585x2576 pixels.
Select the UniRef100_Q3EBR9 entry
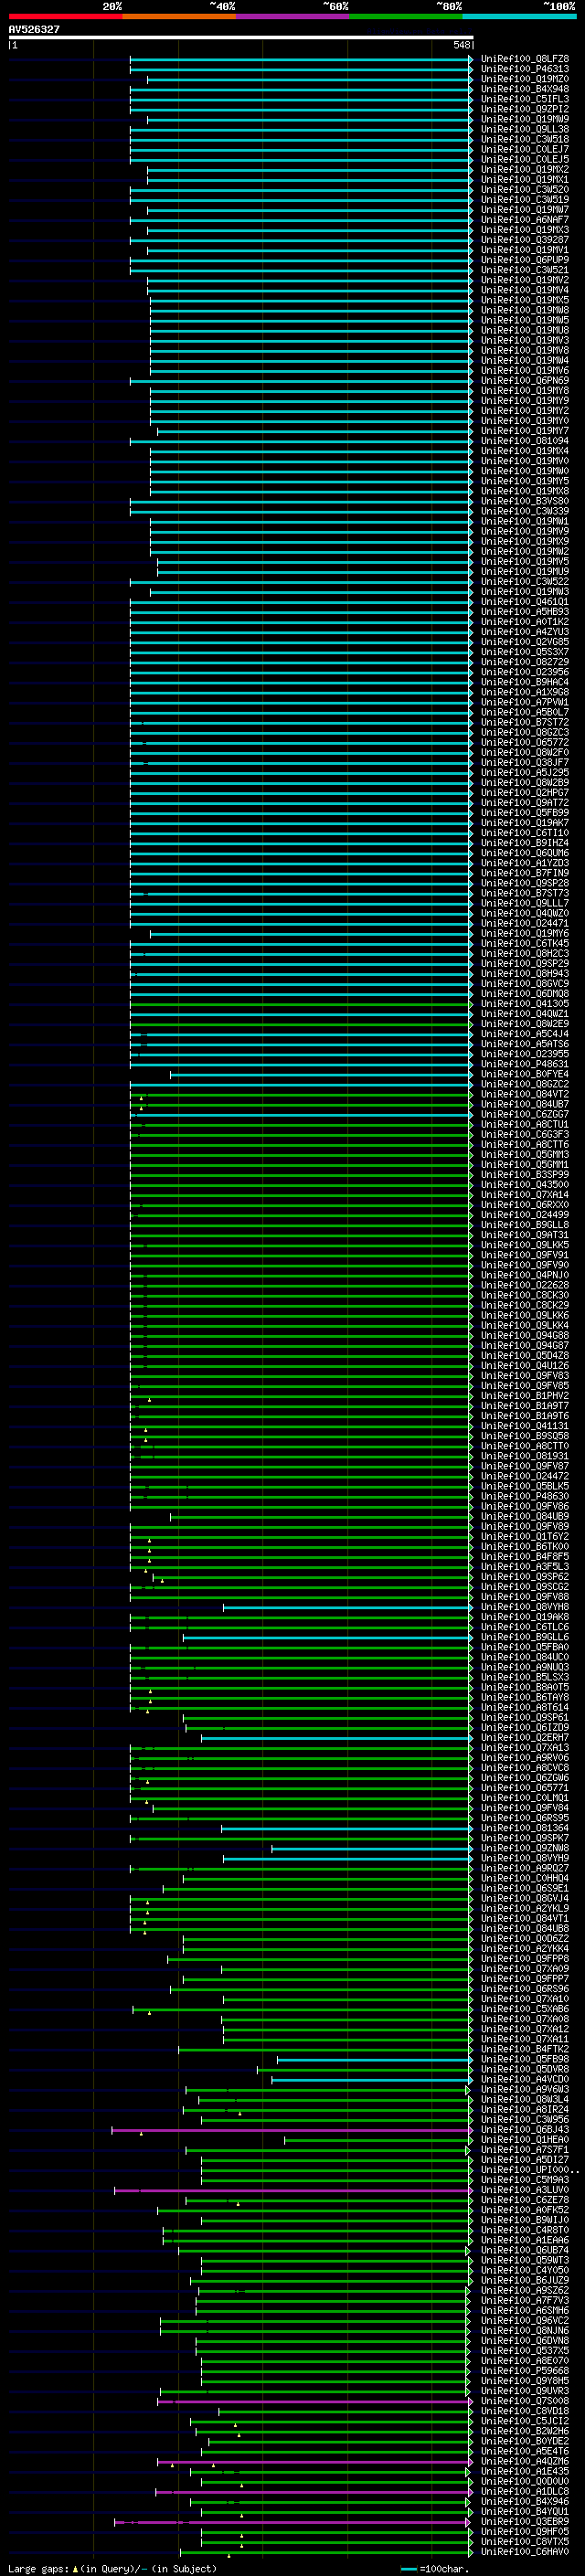pyautogui.click(x=525, y=2522)
